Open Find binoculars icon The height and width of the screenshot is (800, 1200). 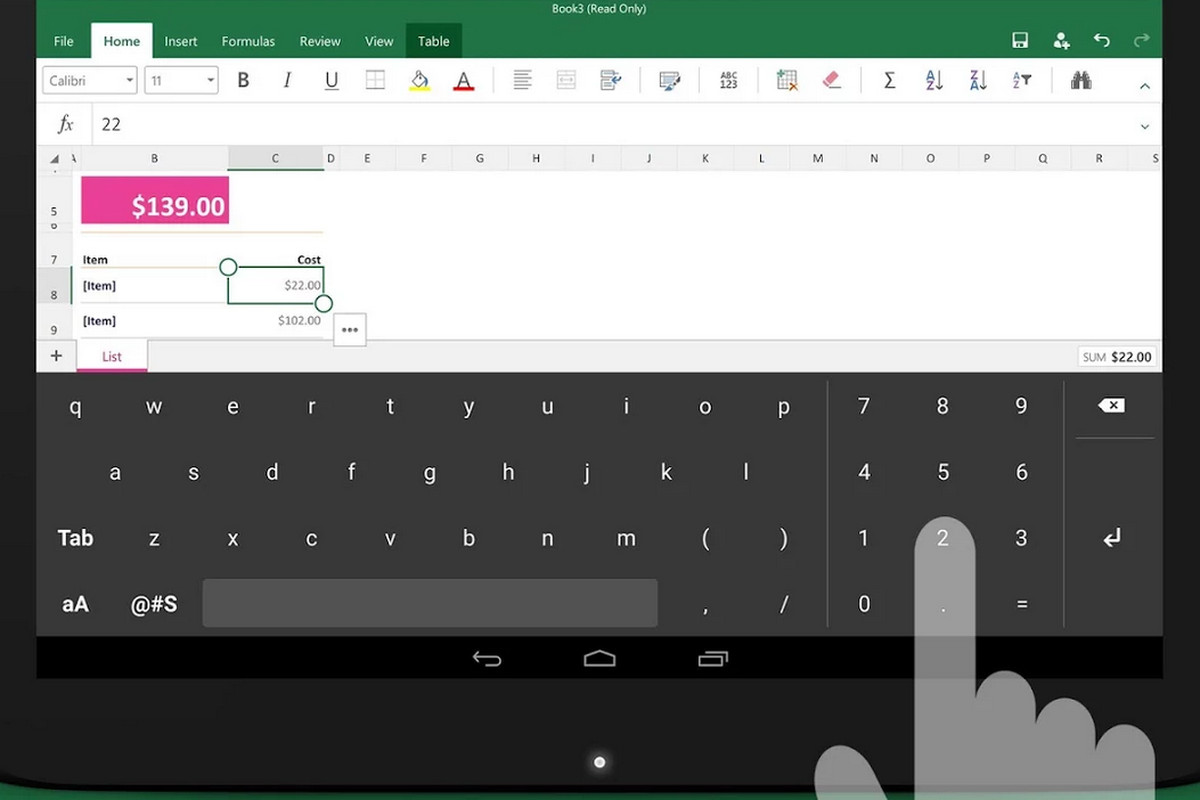tap(1081, 81)
